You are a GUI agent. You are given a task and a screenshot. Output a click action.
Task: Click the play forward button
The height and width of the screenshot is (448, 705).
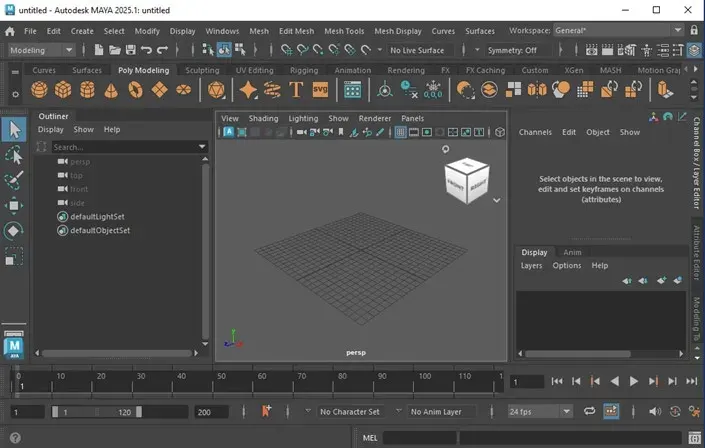tap(634, 381)
